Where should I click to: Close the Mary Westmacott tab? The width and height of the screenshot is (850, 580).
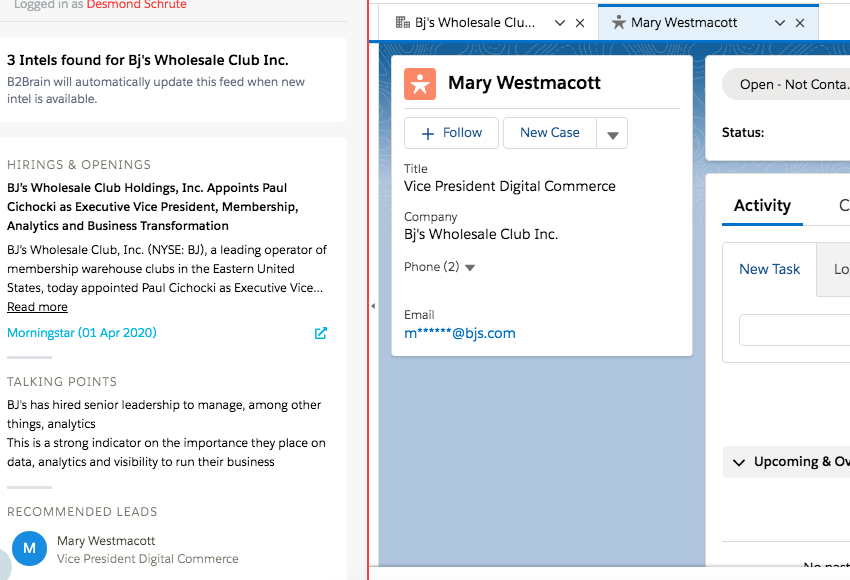pyautogui.click(x=800, y=23)
